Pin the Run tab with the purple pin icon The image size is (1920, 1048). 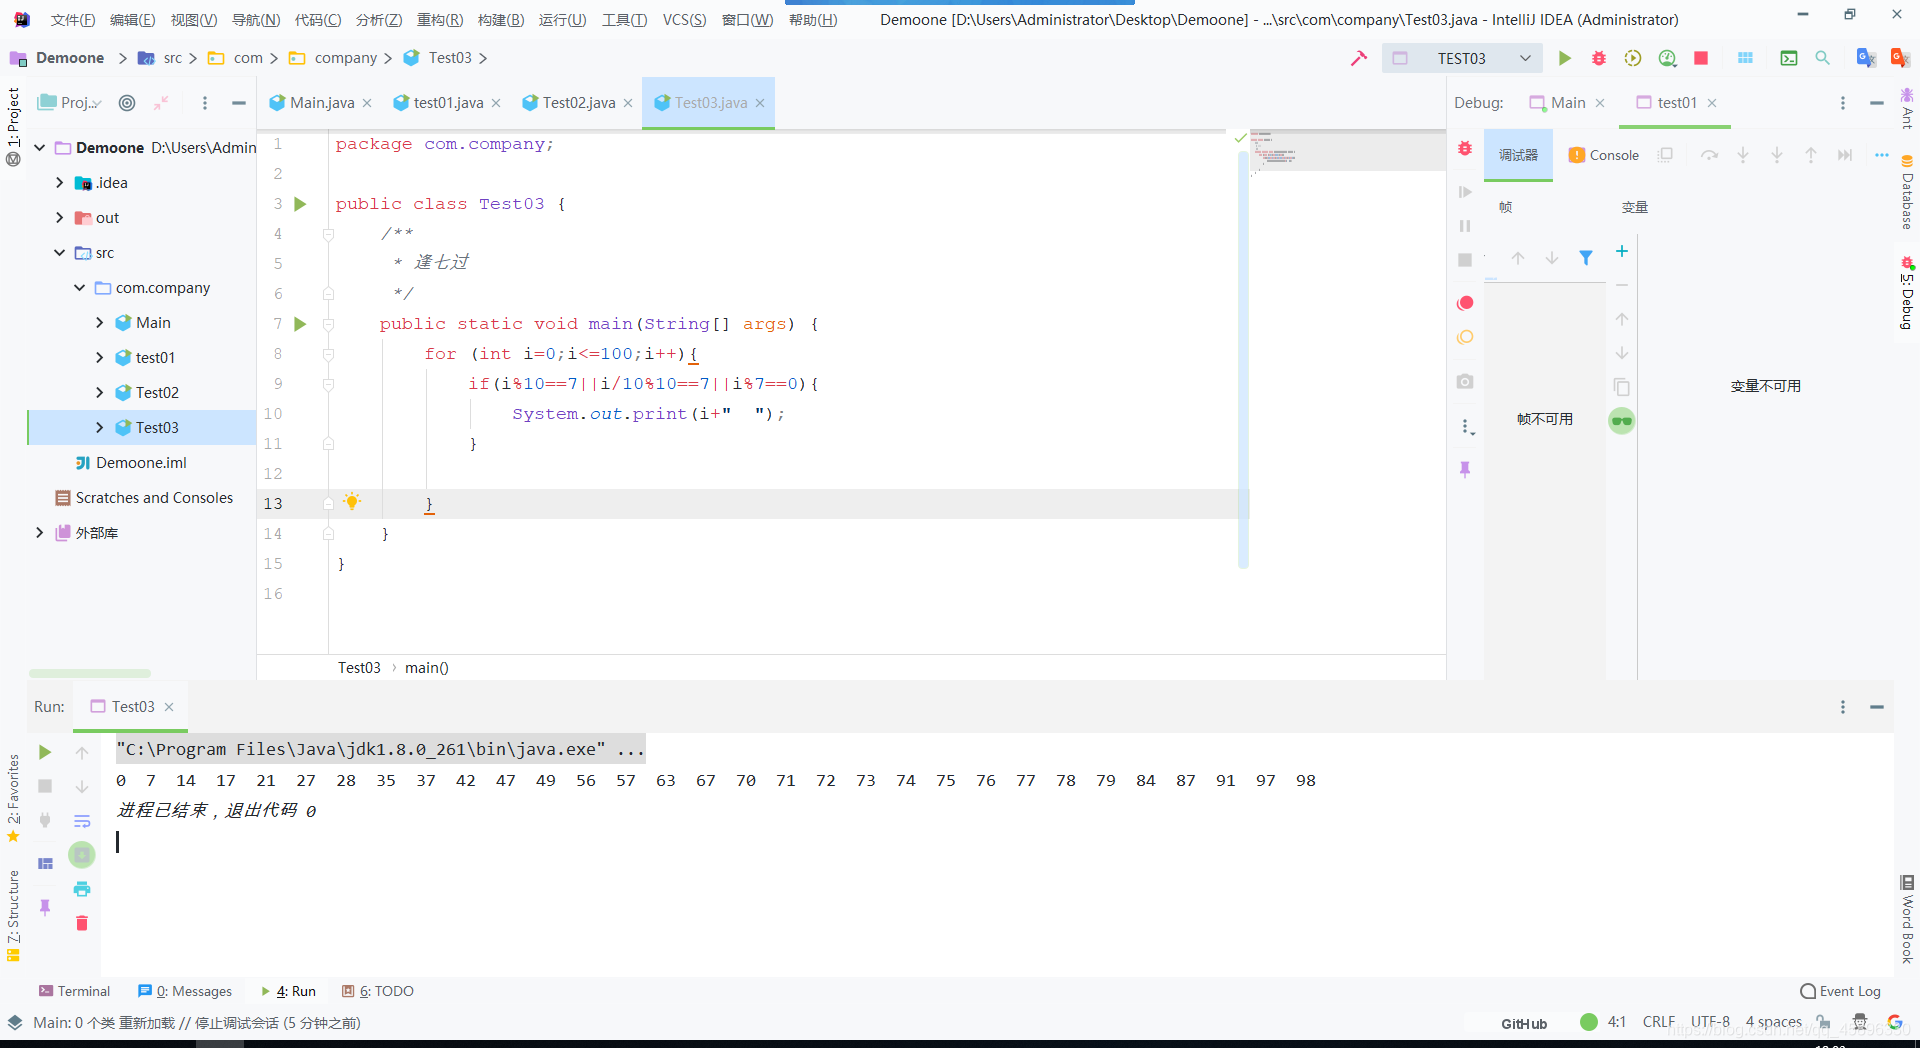45,907
